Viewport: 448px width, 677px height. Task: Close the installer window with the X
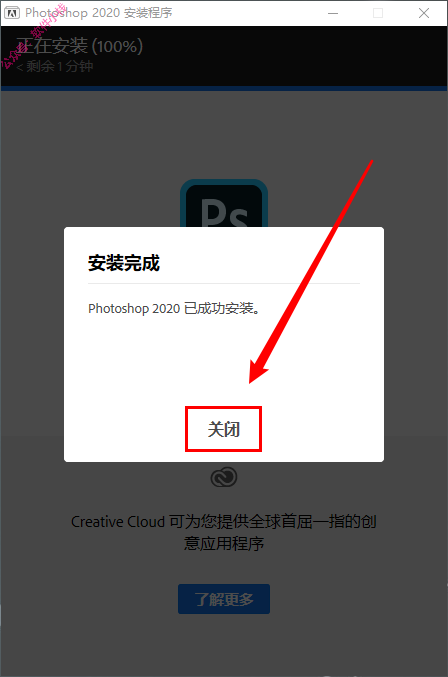click(x=424, y=13)
